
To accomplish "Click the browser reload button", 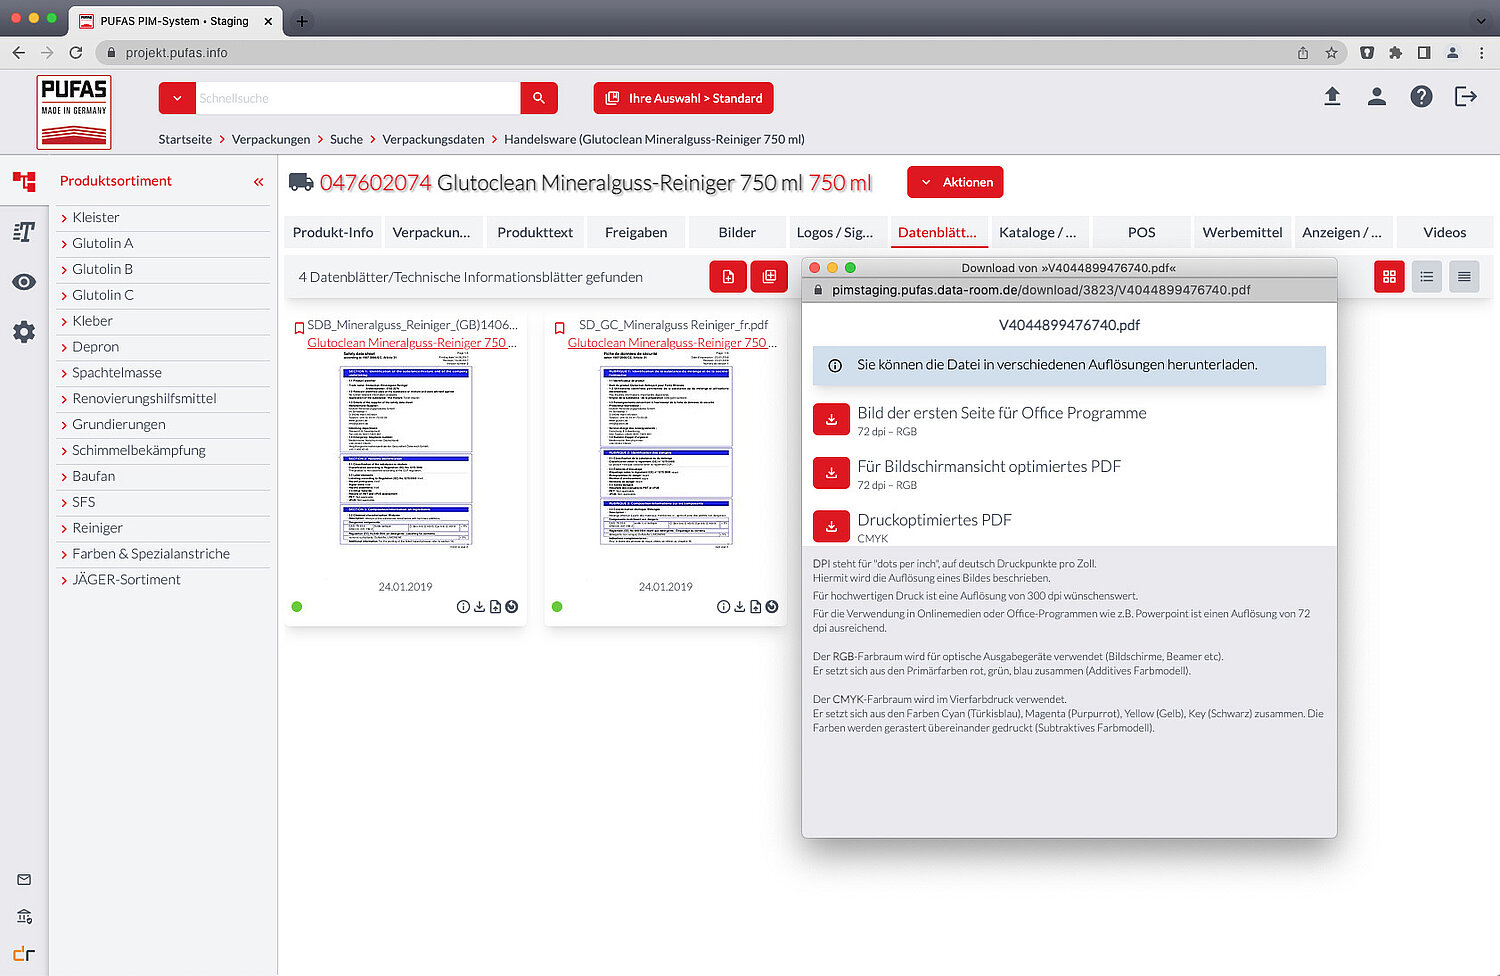I will (x=76, y=52).
